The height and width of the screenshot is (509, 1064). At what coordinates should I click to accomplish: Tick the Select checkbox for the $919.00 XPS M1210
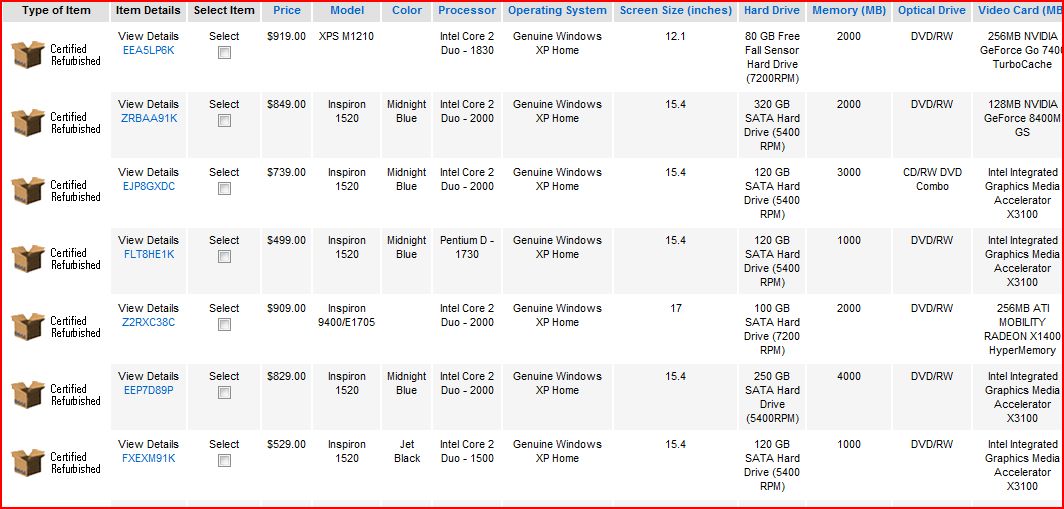[224, 52]
